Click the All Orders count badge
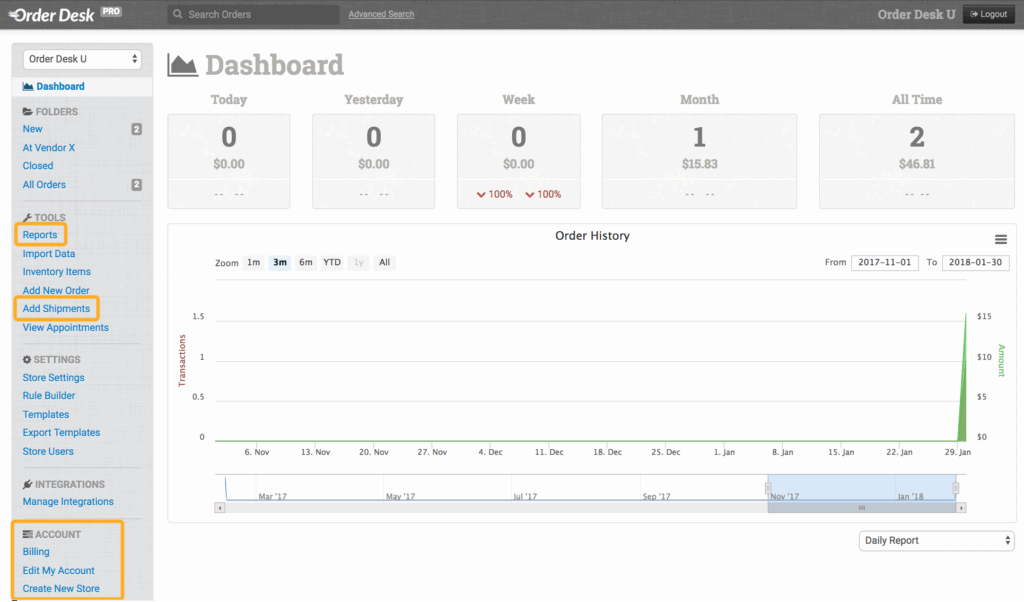The height and width of the screenshot is (602, 1024). point(136,185)
